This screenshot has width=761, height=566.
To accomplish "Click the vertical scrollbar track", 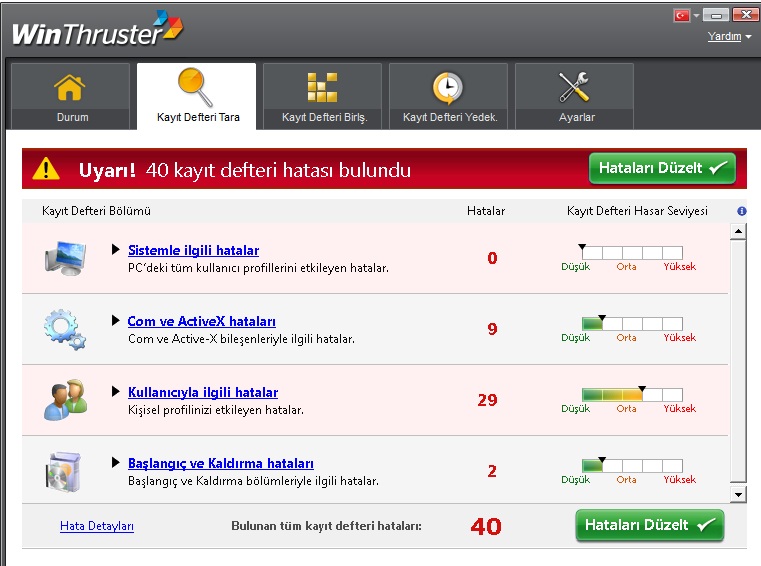I will [738, 362].
